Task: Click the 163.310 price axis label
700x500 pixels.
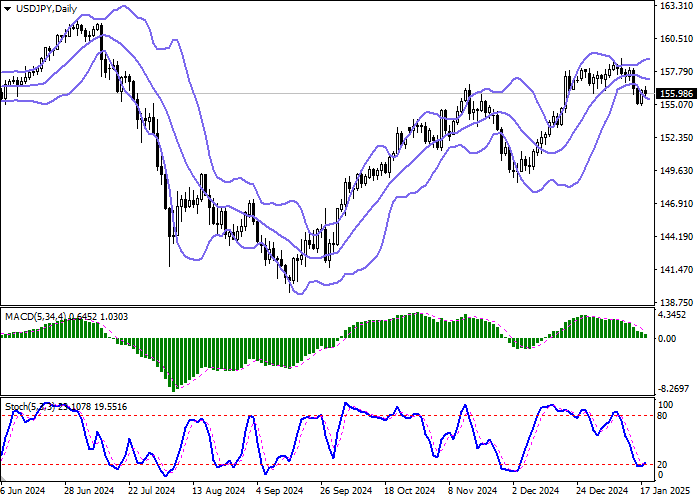Action: (678, 6)
